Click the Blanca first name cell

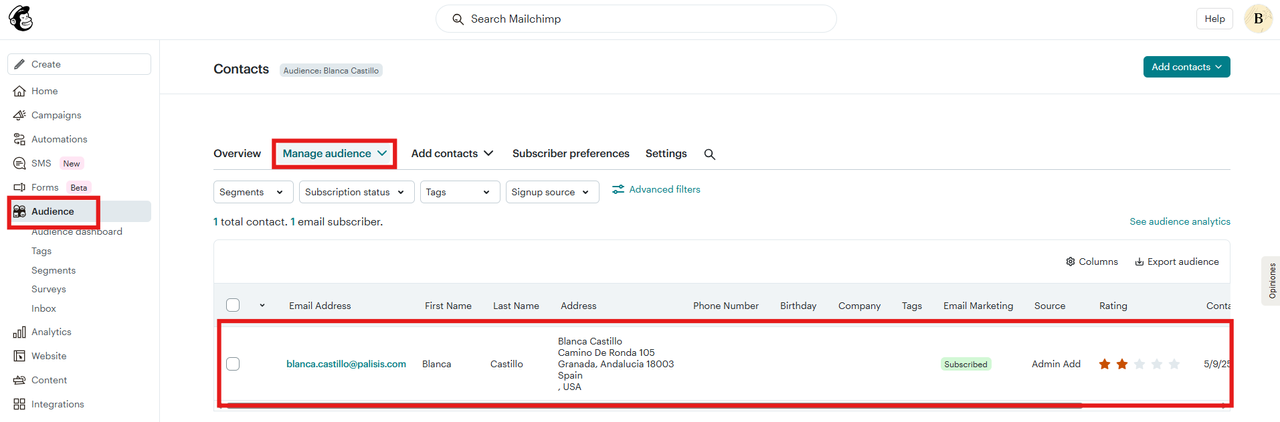(437, 364)
